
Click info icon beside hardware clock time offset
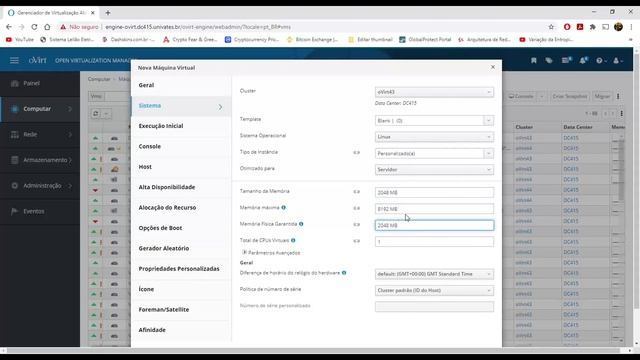[x=344, y=273]
